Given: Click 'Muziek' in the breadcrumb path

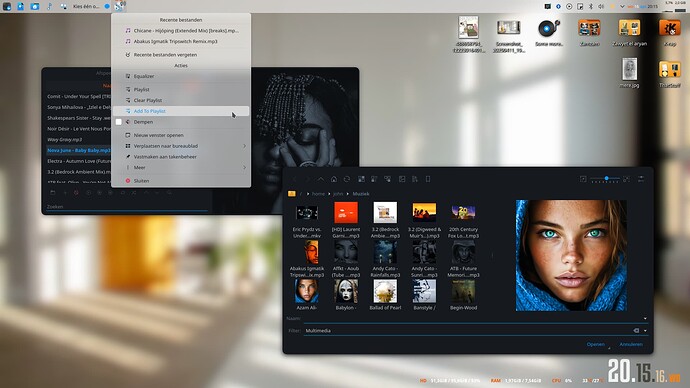Looking at the screenshot, I should [361, 194].
